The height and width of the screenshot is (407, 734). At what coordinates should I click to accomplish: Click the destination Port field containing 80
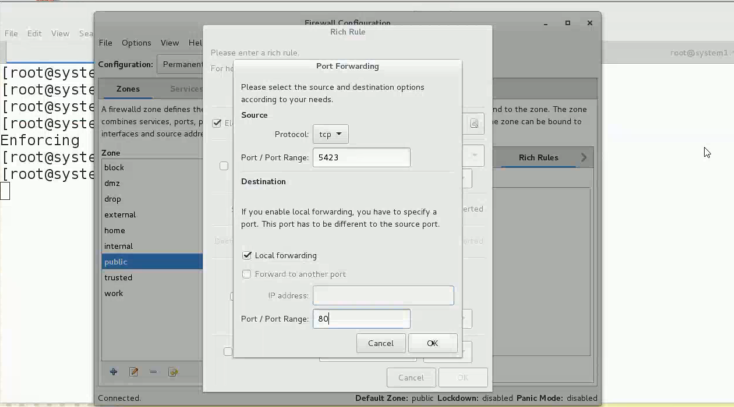(x=361, y=319)
